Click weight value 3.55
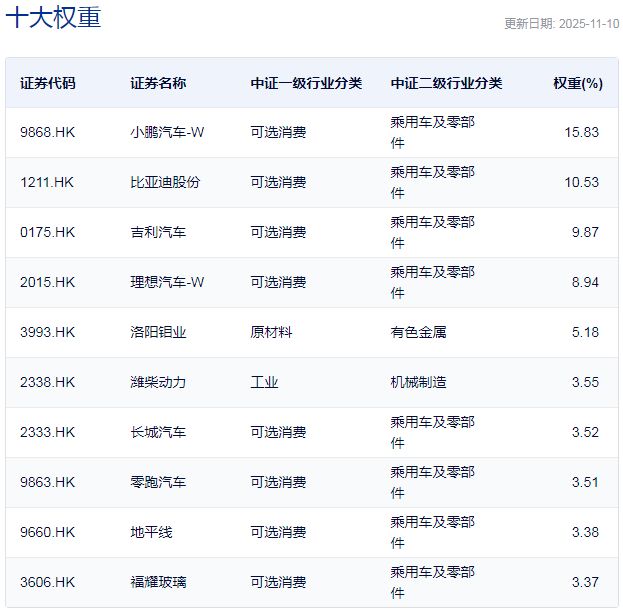 pos(585,383)
